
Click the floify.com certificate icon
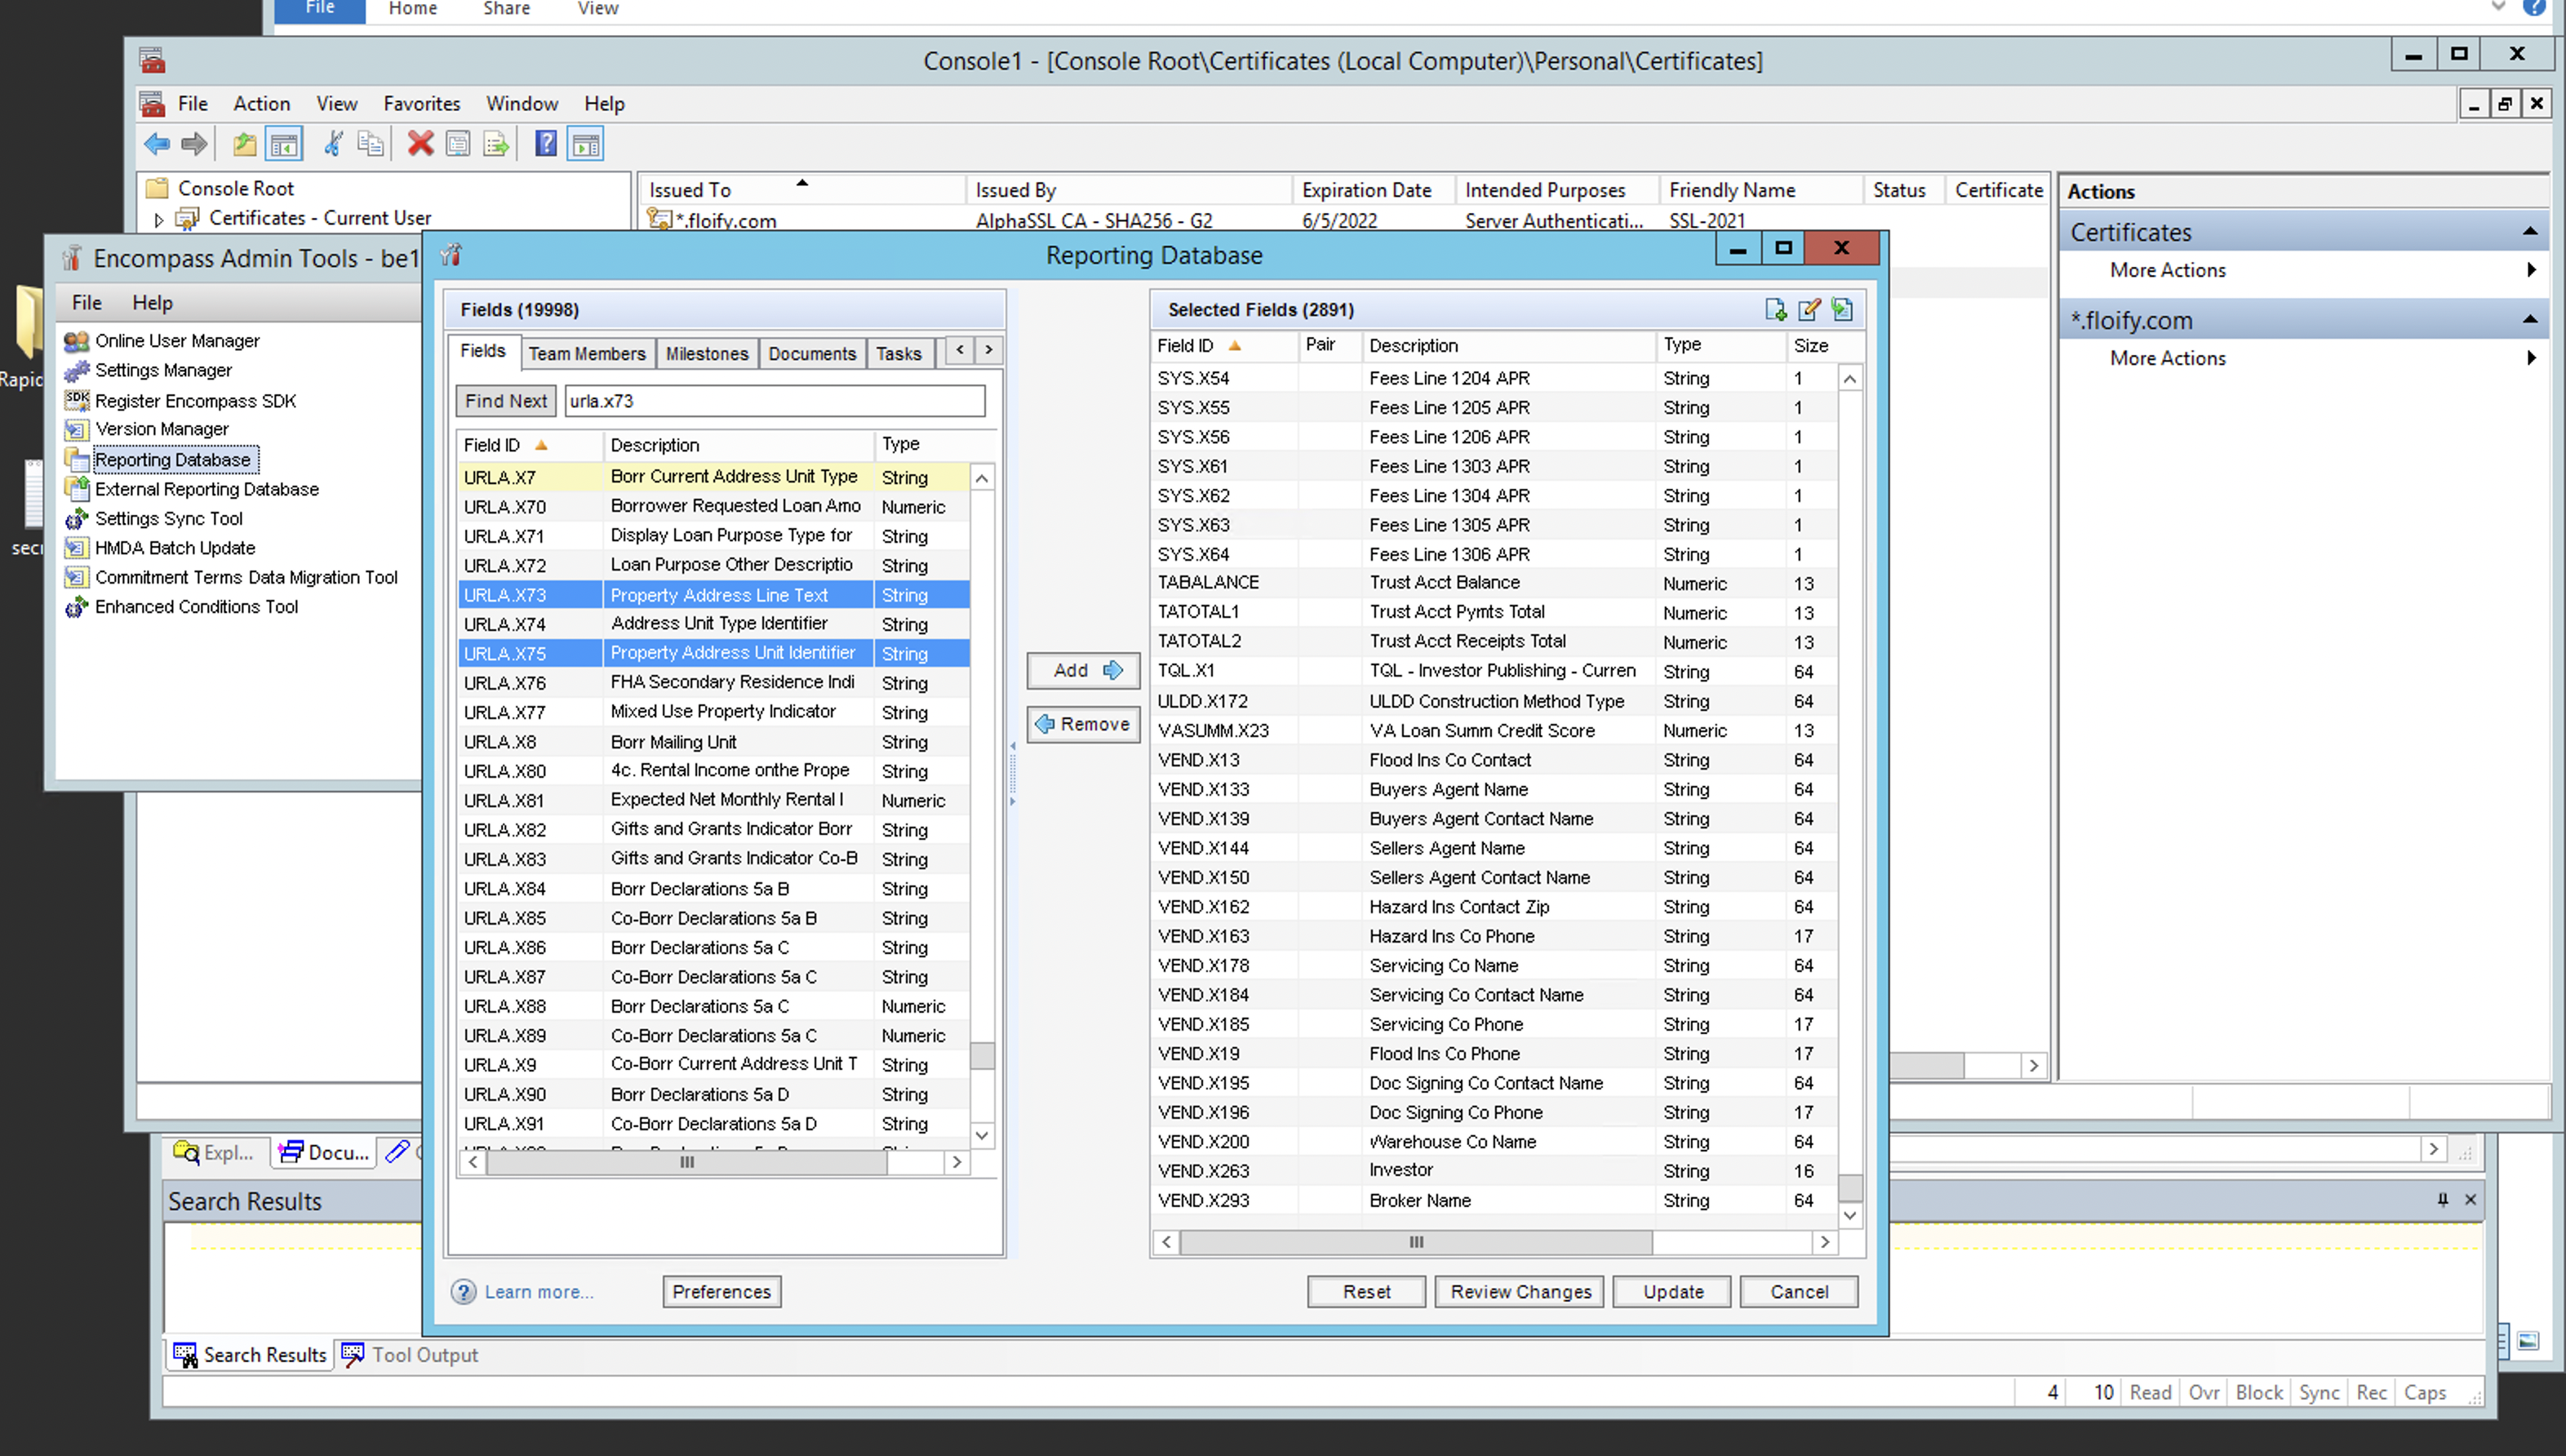click(659, 219)
